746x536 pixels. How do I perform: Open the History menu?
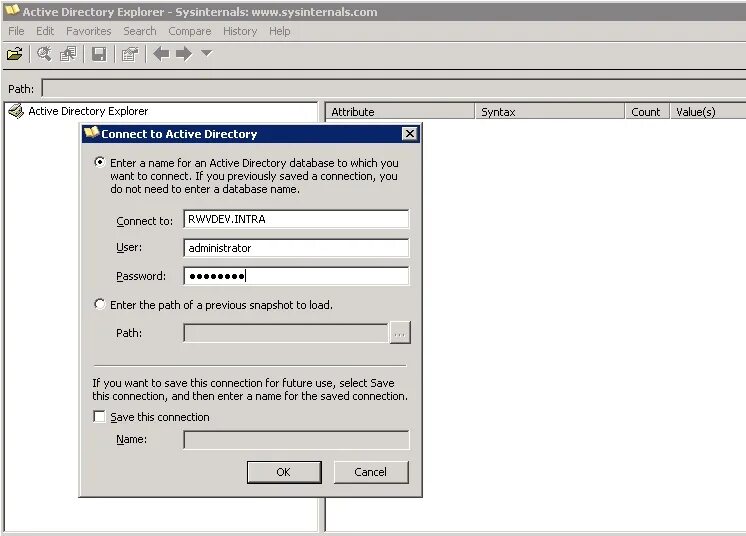pyautogui.click(x=240, y=31)
